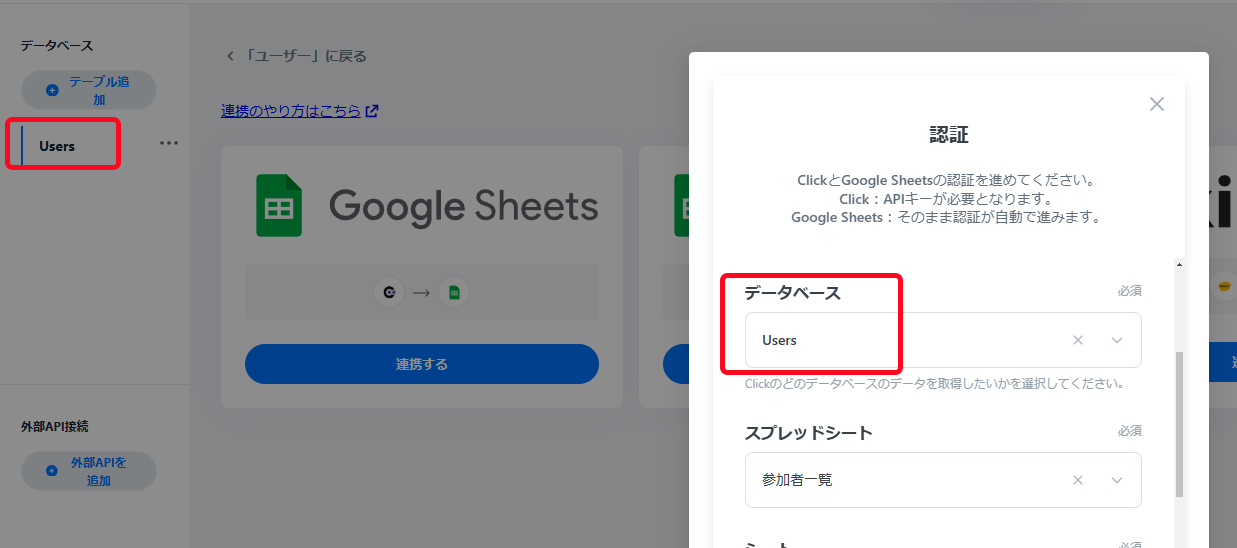Close the 認証 dialog with X
Image resolution: width=1237 pixels, height=548 pixels.
point(1157,104)
